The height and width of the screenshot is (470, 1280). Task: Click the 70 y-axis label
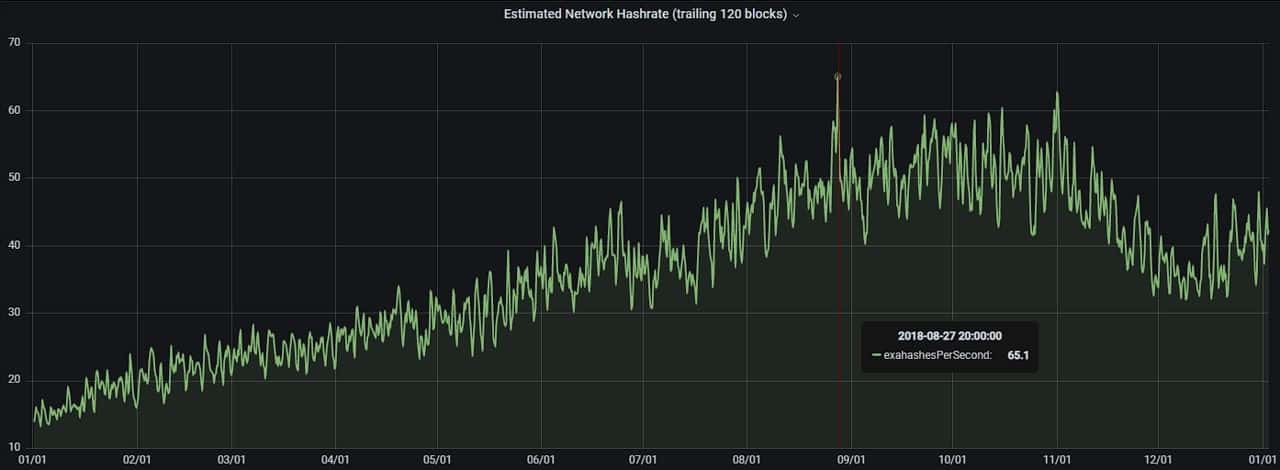click(x=12, y=43)
